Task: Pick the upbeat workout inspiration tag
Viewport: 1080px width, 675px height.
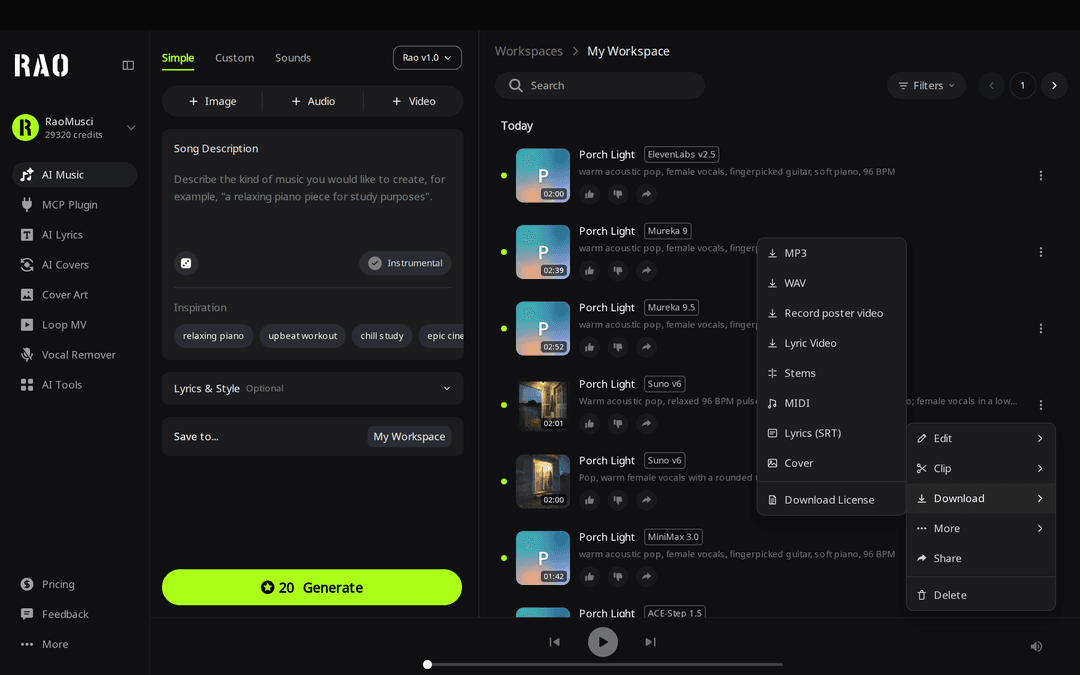Action: click(x=302, y=336)
